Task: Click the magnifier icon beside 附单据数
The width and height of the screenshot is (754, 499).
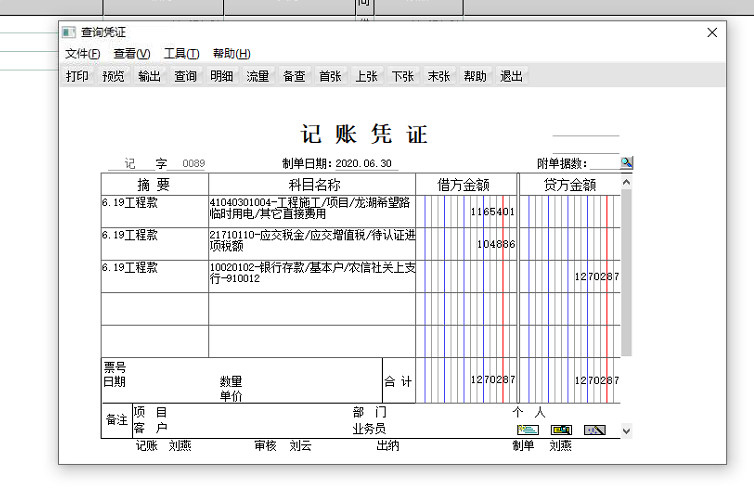Action: (x=627, y=163)
